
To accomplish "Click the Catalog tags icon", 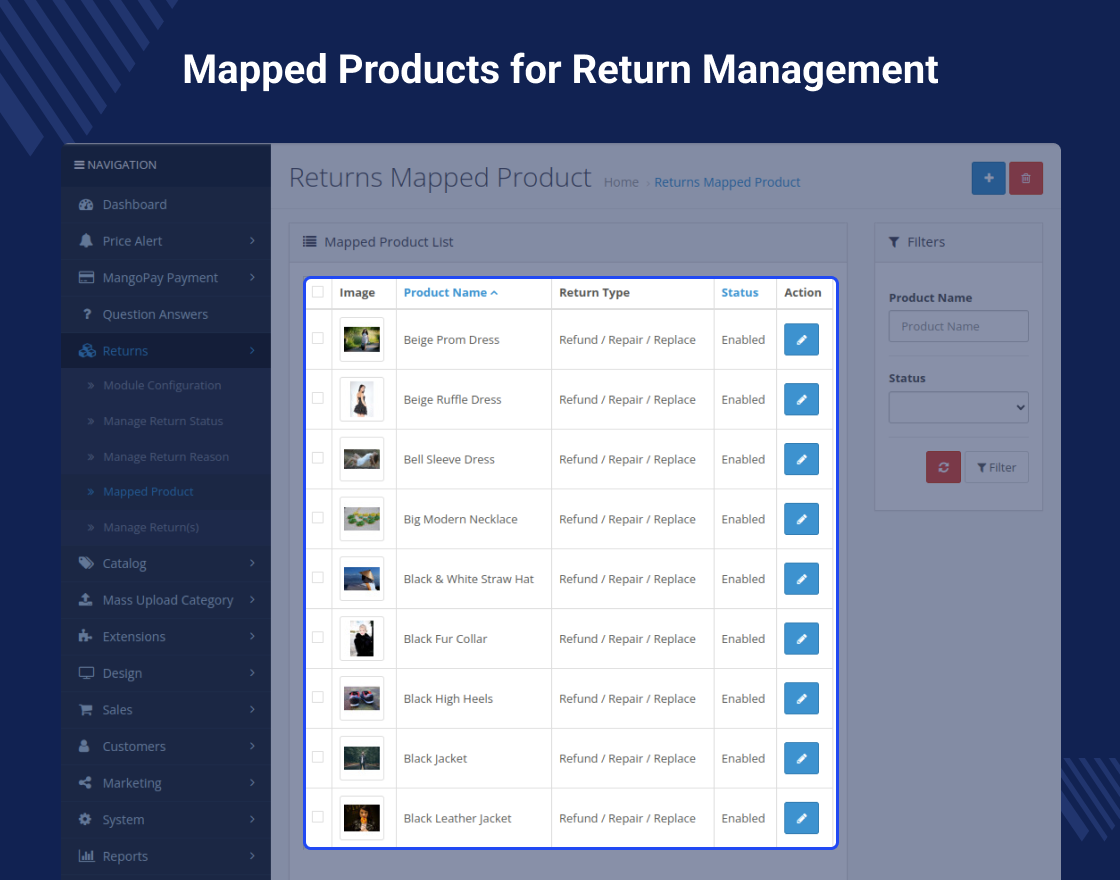I will [86, 563].
